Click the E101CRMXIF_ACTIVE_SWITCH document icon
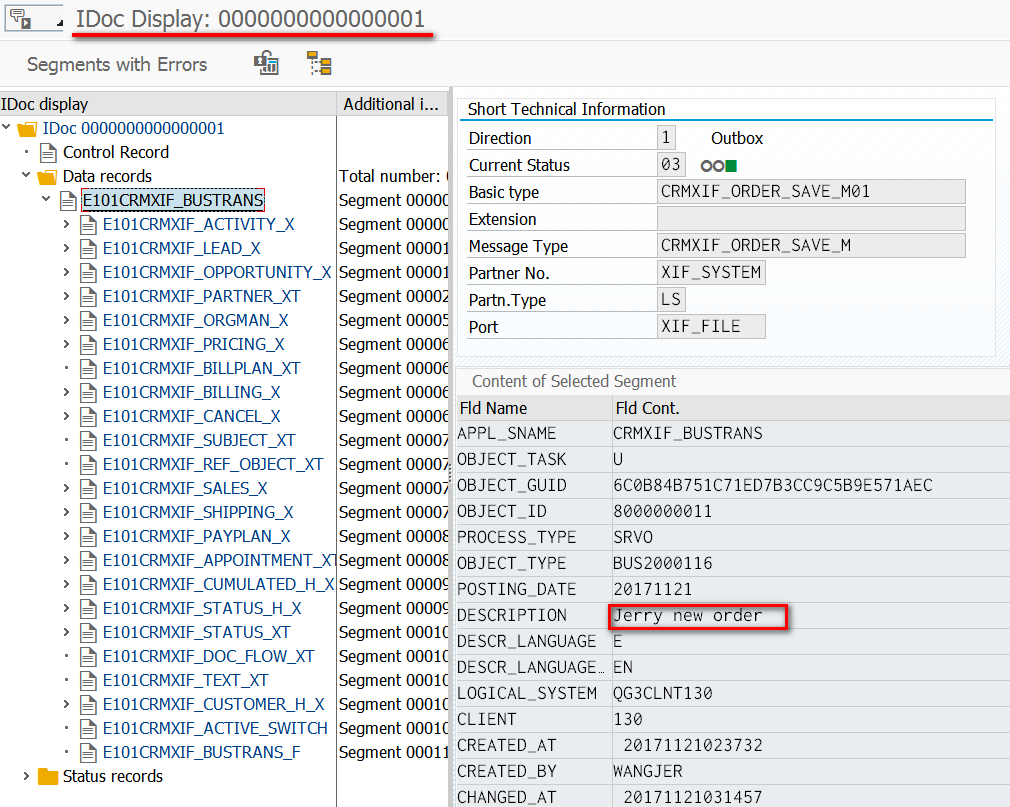The image size is (1010, 807). tap(88, 728)
